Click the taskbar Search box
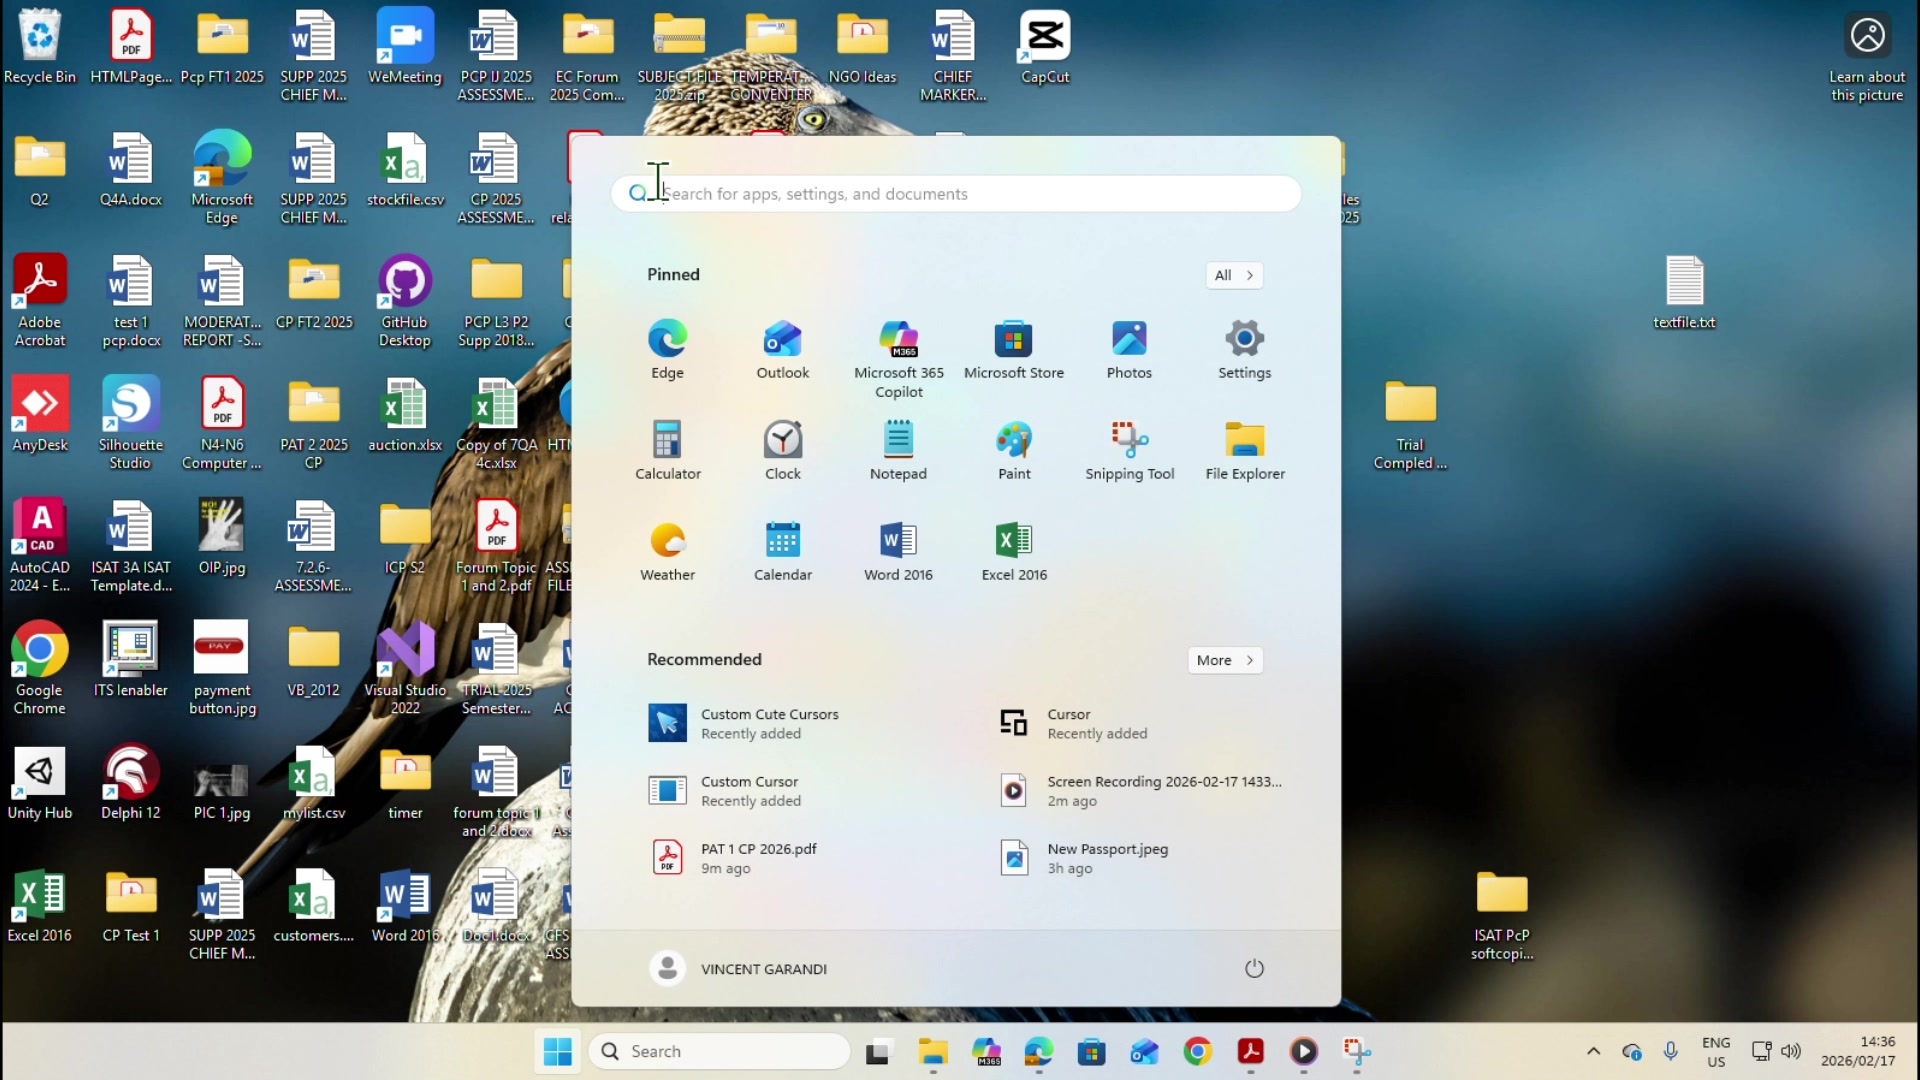Viewport: 1920px width, 1080px height. pyautogui.click(x=719, y=1051)
